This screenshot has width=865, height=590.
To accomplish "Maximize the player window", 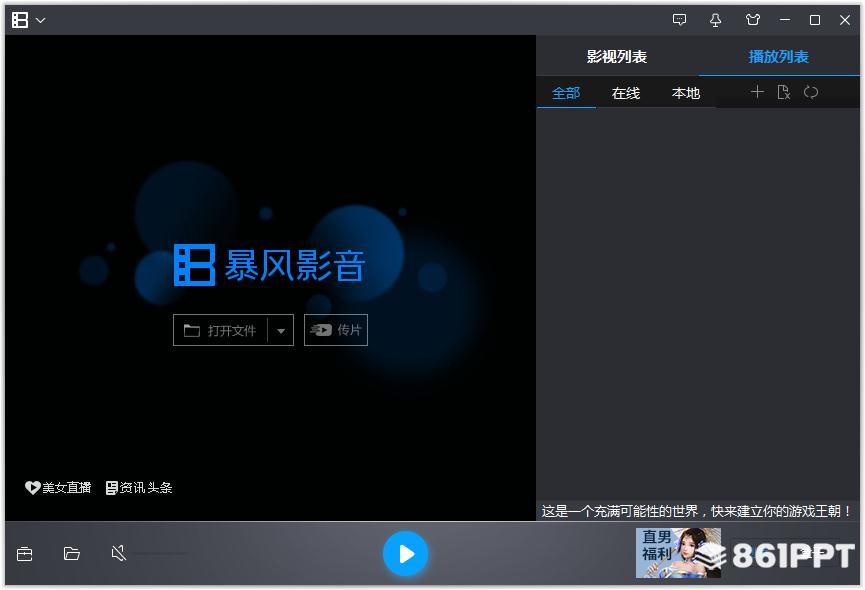I will click(x=814, y=20).
